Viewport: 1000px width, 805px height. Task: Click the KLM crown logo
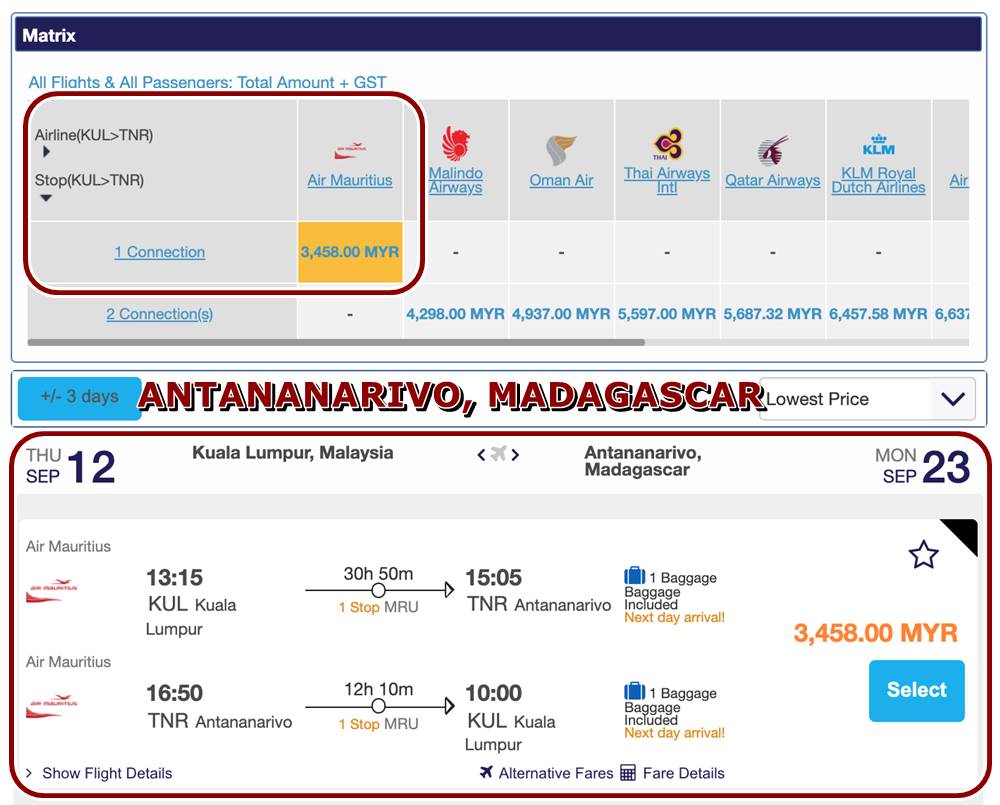[878, 145]
